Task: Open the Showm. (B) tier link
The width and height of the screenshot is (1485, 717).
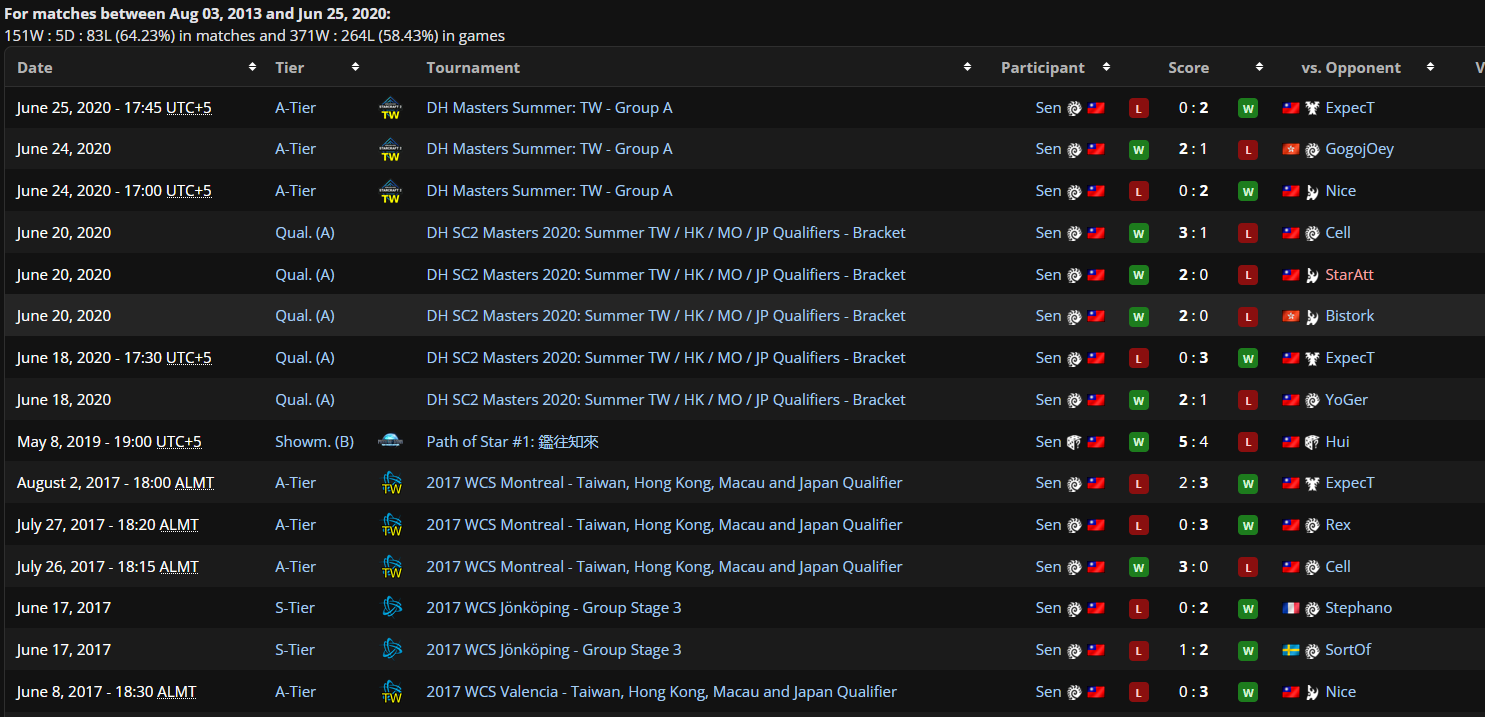Action: pos(315,442)
